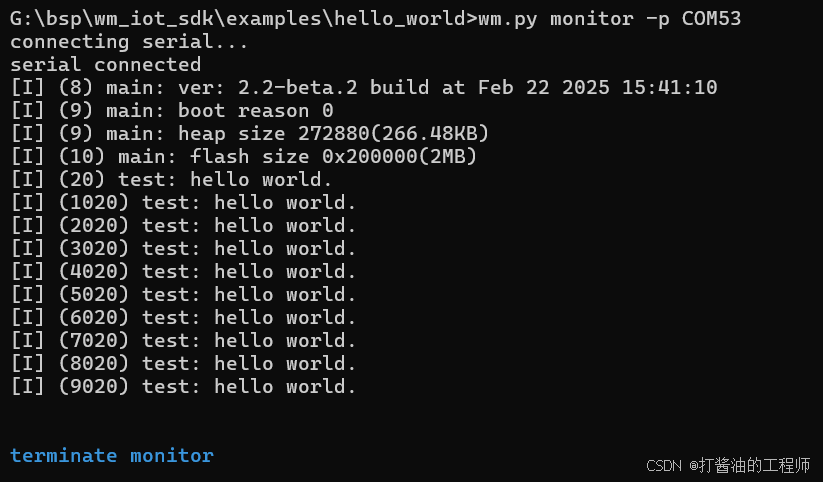Click the blue 'terminate monitor' text
Screen dimensions: 823x482
[x=112, y=455]
